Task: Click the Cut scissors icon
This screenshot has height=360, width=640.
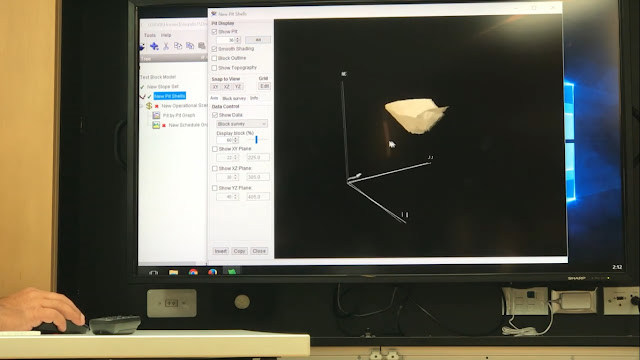Action: tap(166, 46)
